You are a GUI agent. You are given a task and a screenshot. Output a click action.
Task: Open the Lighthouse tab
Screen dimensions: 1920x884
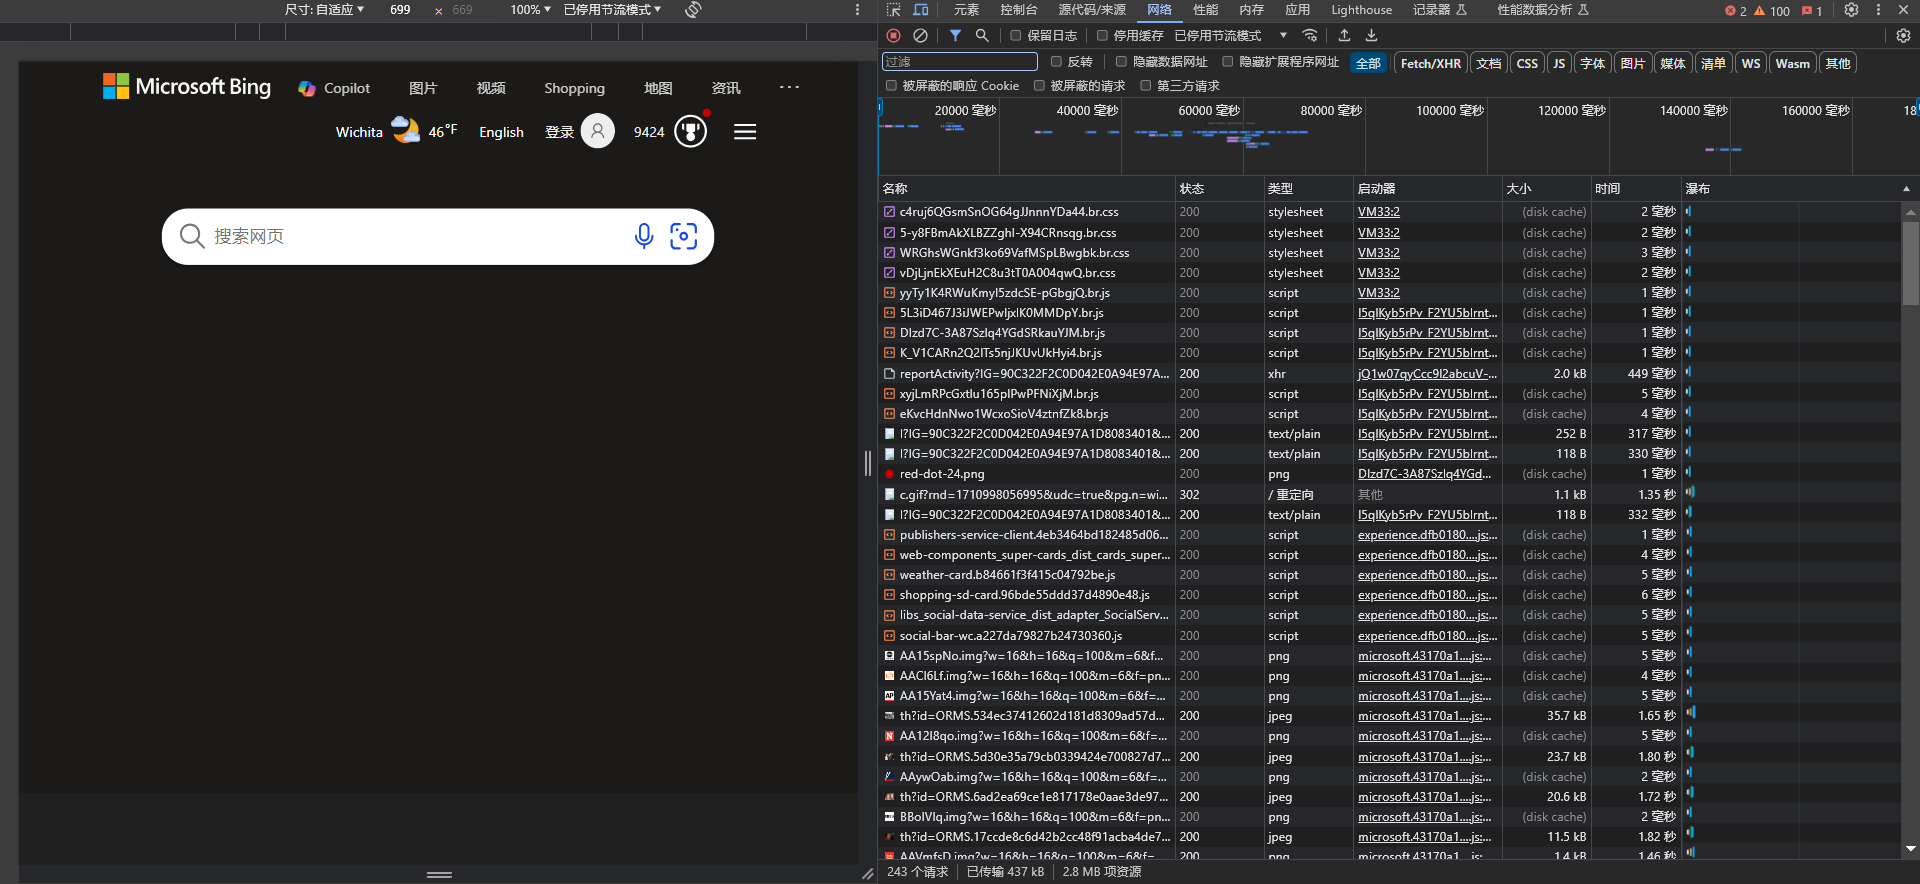[x=1361, y=10]
